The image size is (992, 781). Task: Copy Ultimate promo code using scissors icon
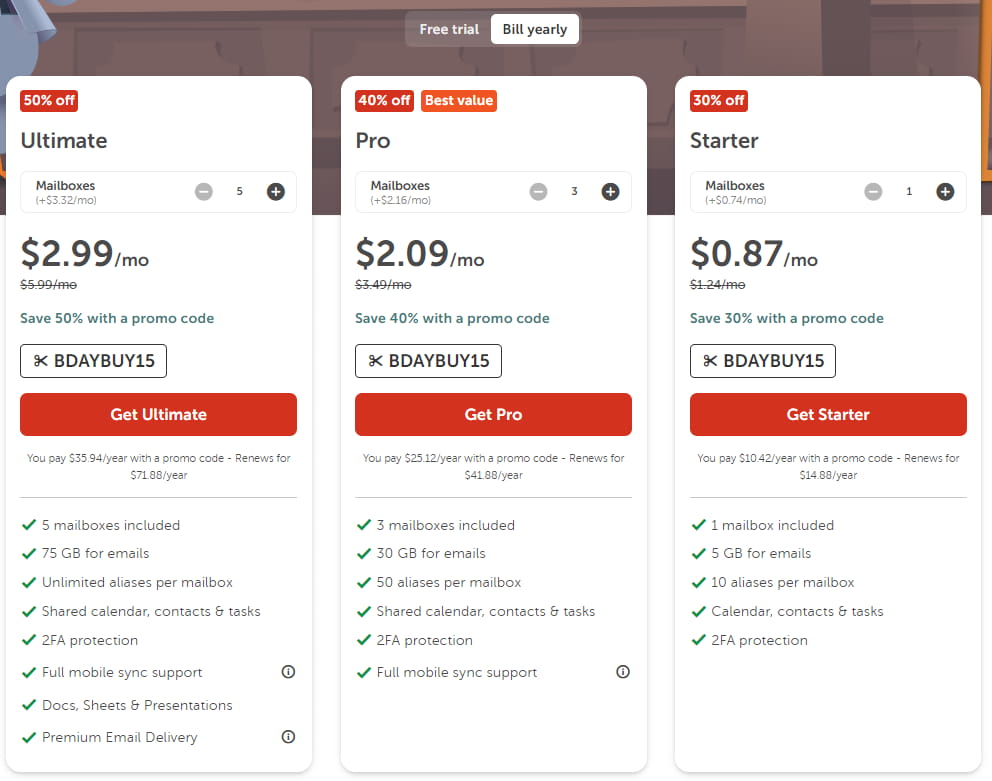point(41,361)
